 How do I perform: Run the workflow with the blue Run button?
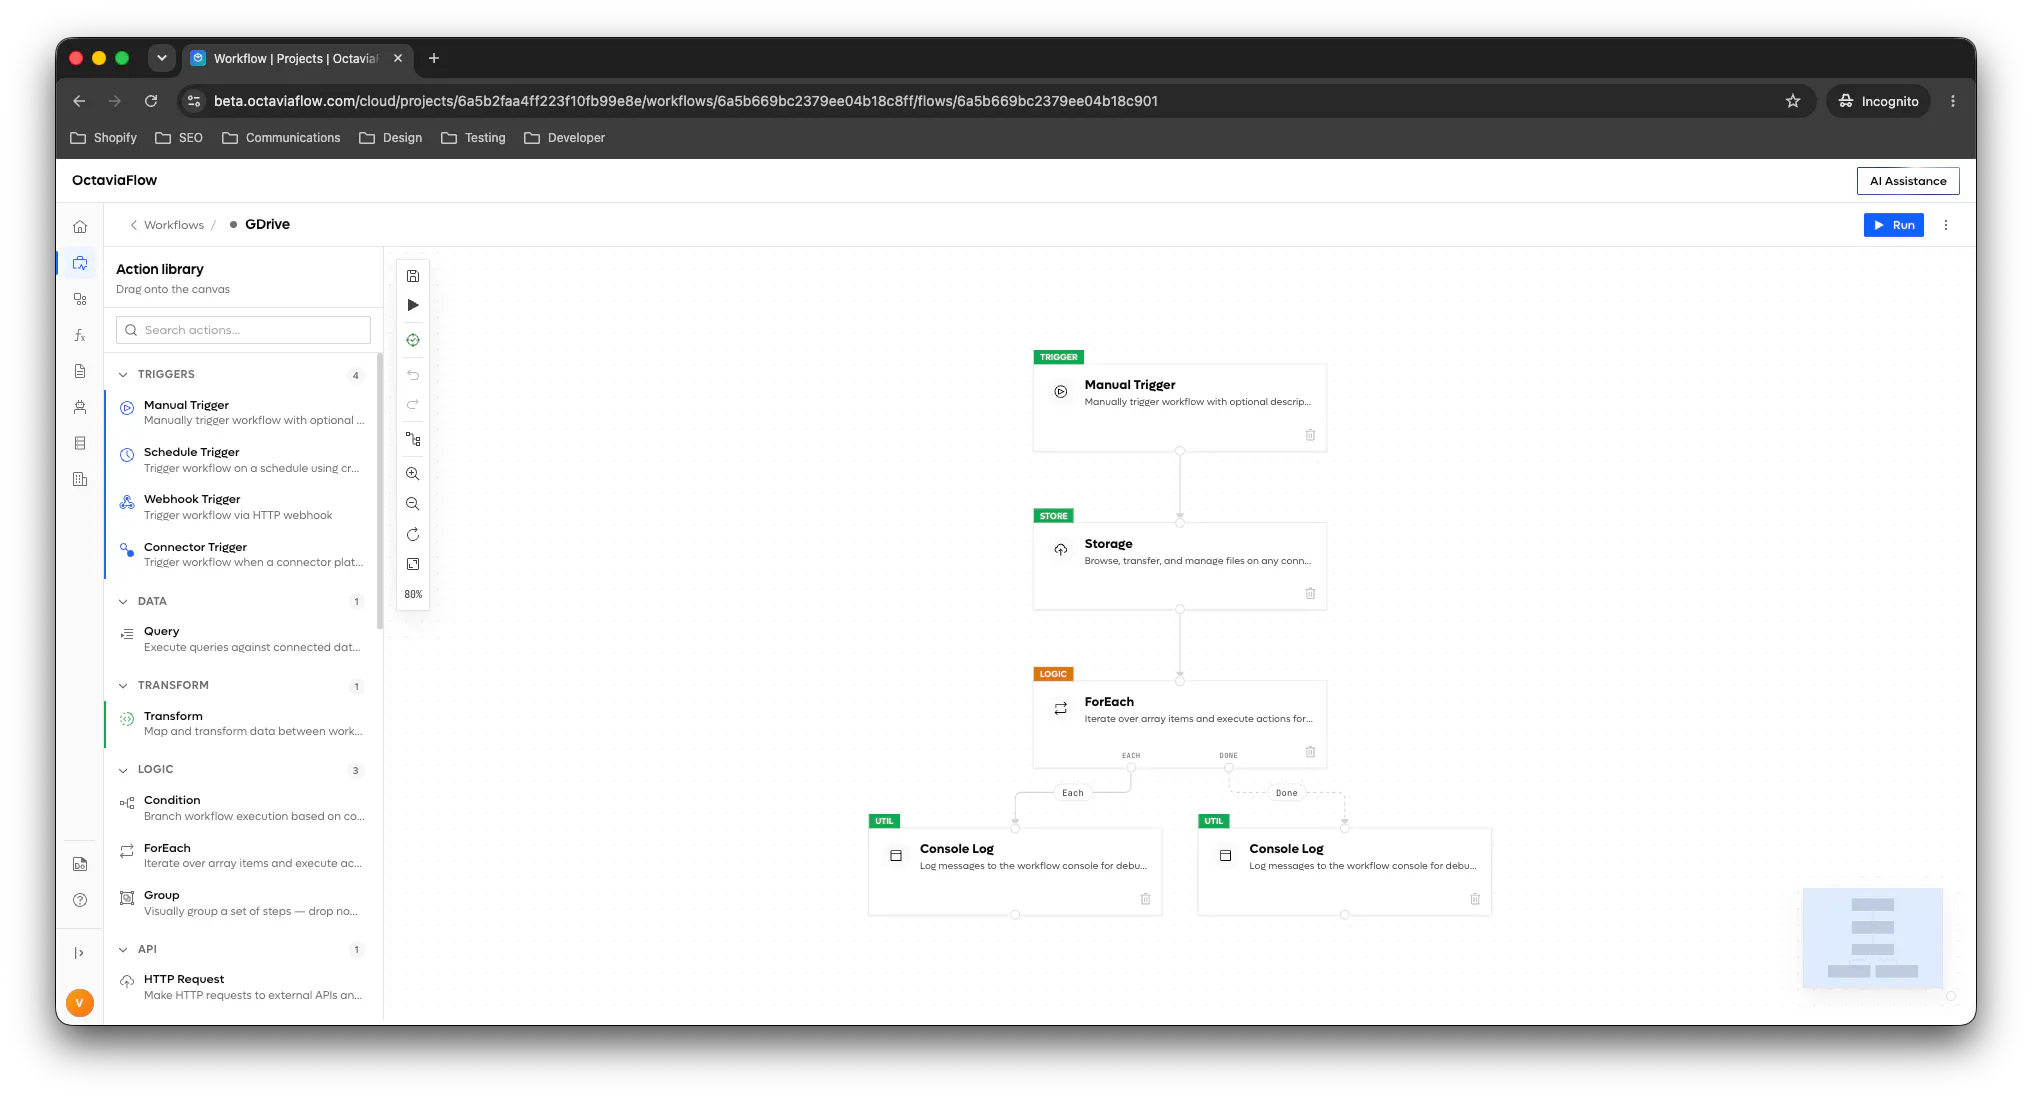tap(1893, 225)
